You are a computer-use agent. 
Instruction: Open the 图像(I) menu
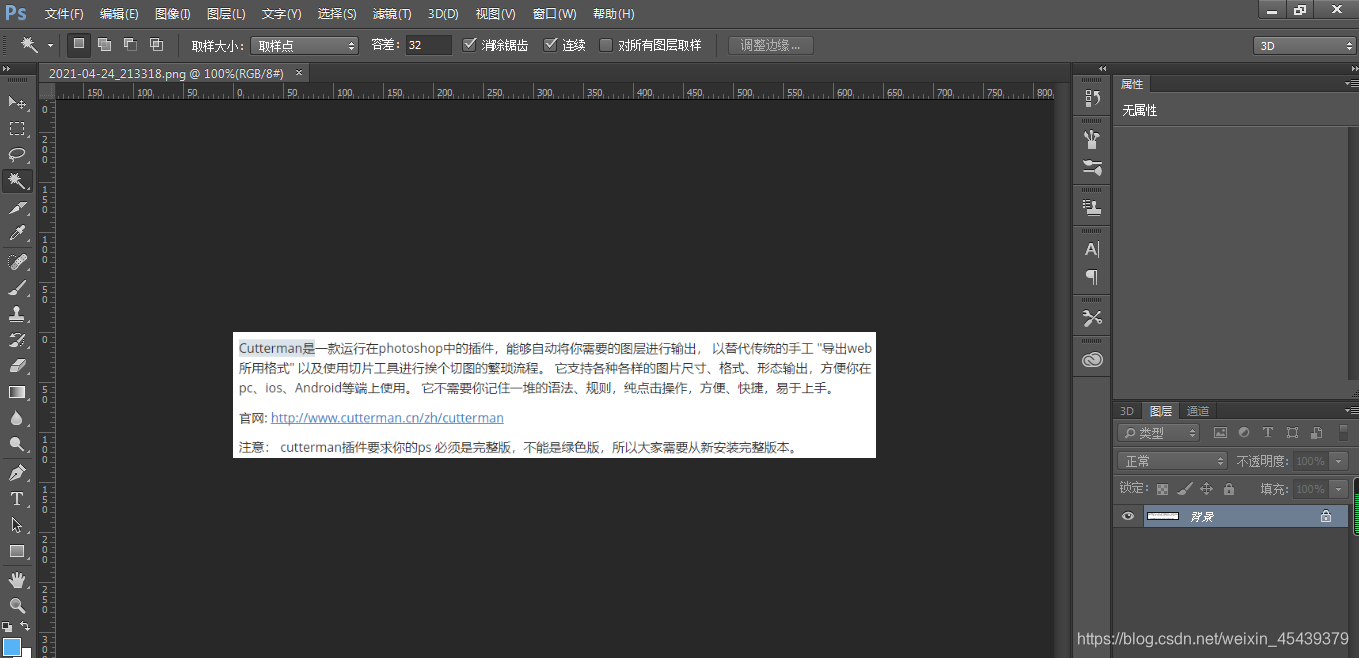(173, 14)
